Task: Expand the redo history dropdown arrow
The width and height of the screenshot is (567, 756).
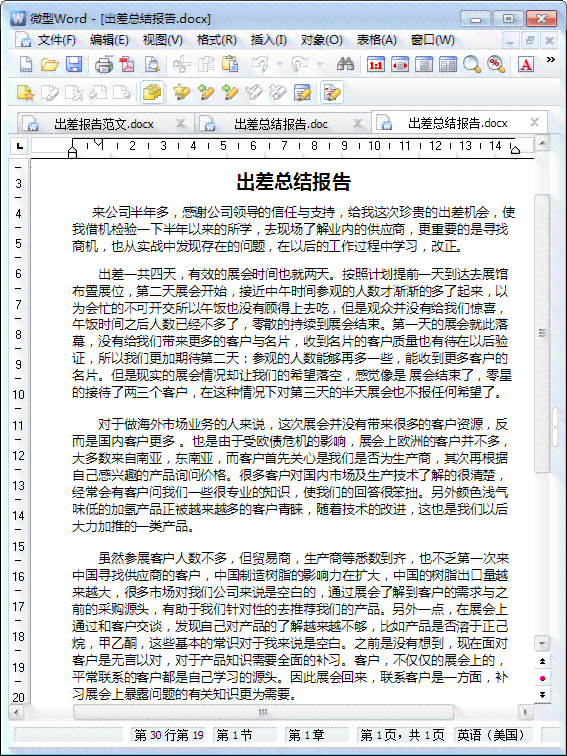Action: coord(319,64)
